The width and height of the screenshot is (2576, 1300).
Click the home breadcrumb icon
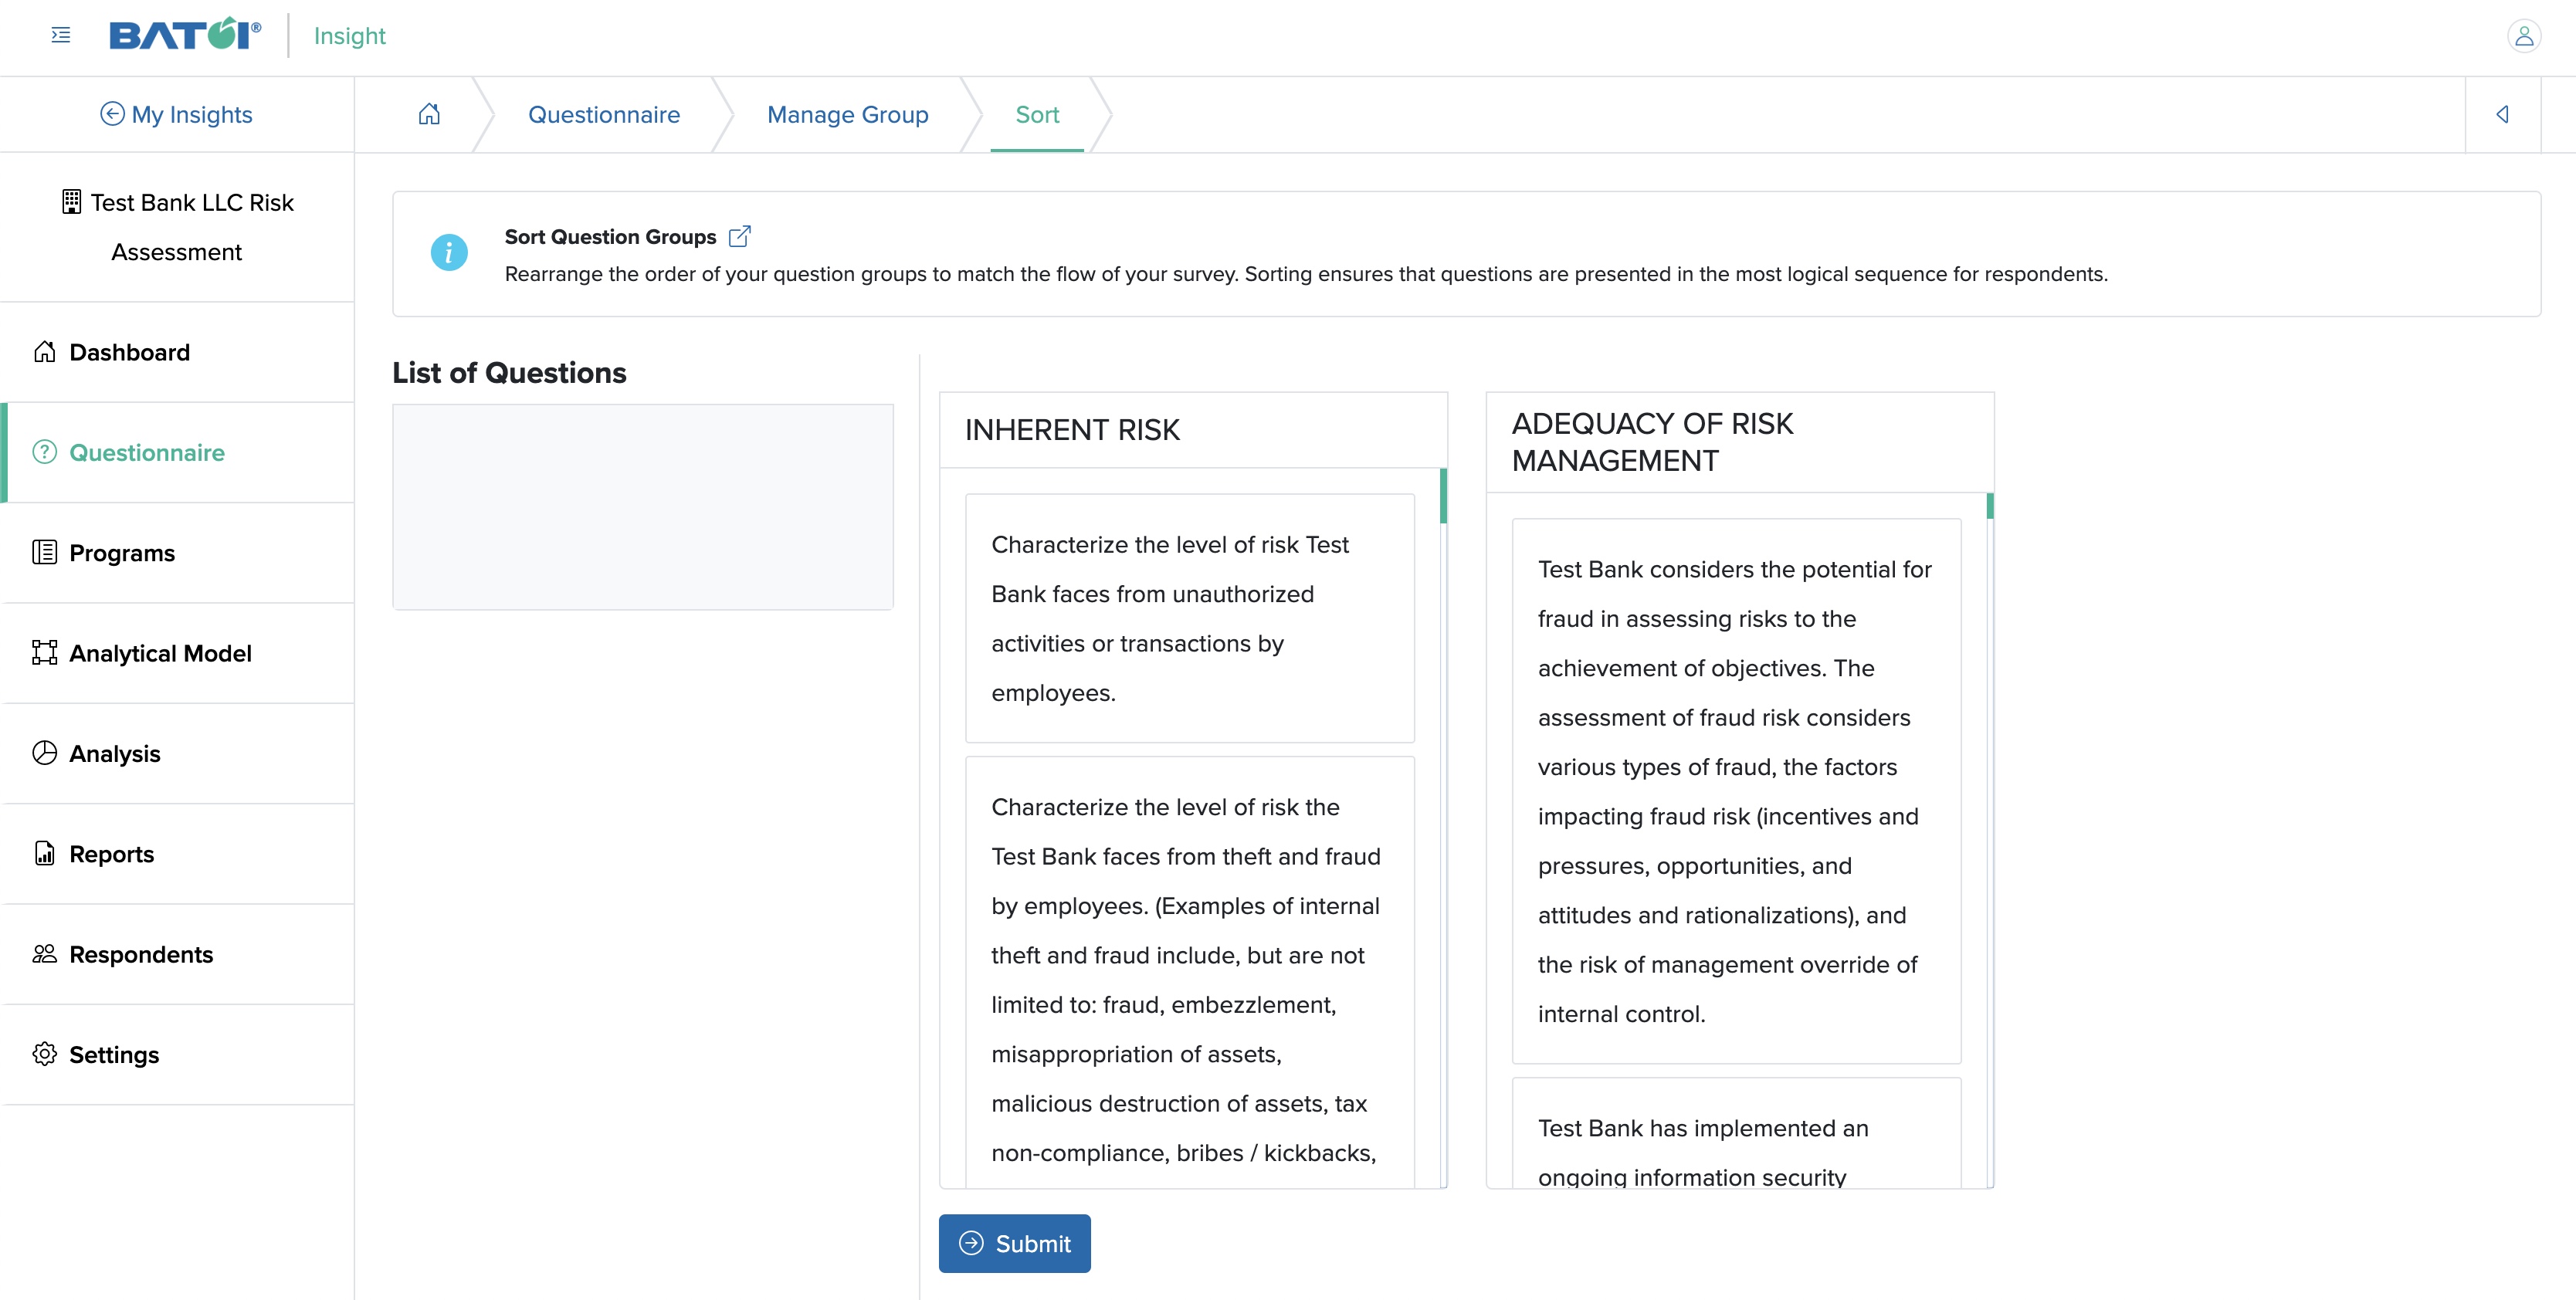(429, 114)
